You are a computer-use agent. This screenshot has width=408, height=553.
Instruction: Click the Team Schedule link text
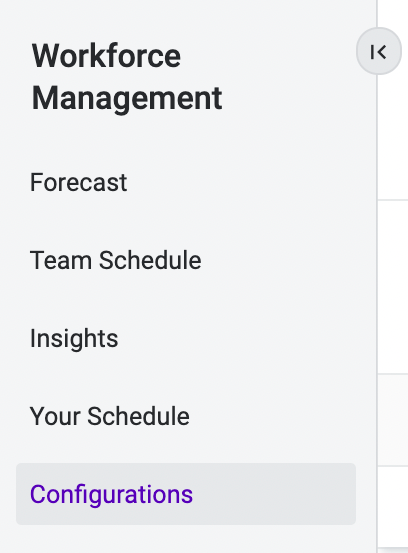point(116,261)
